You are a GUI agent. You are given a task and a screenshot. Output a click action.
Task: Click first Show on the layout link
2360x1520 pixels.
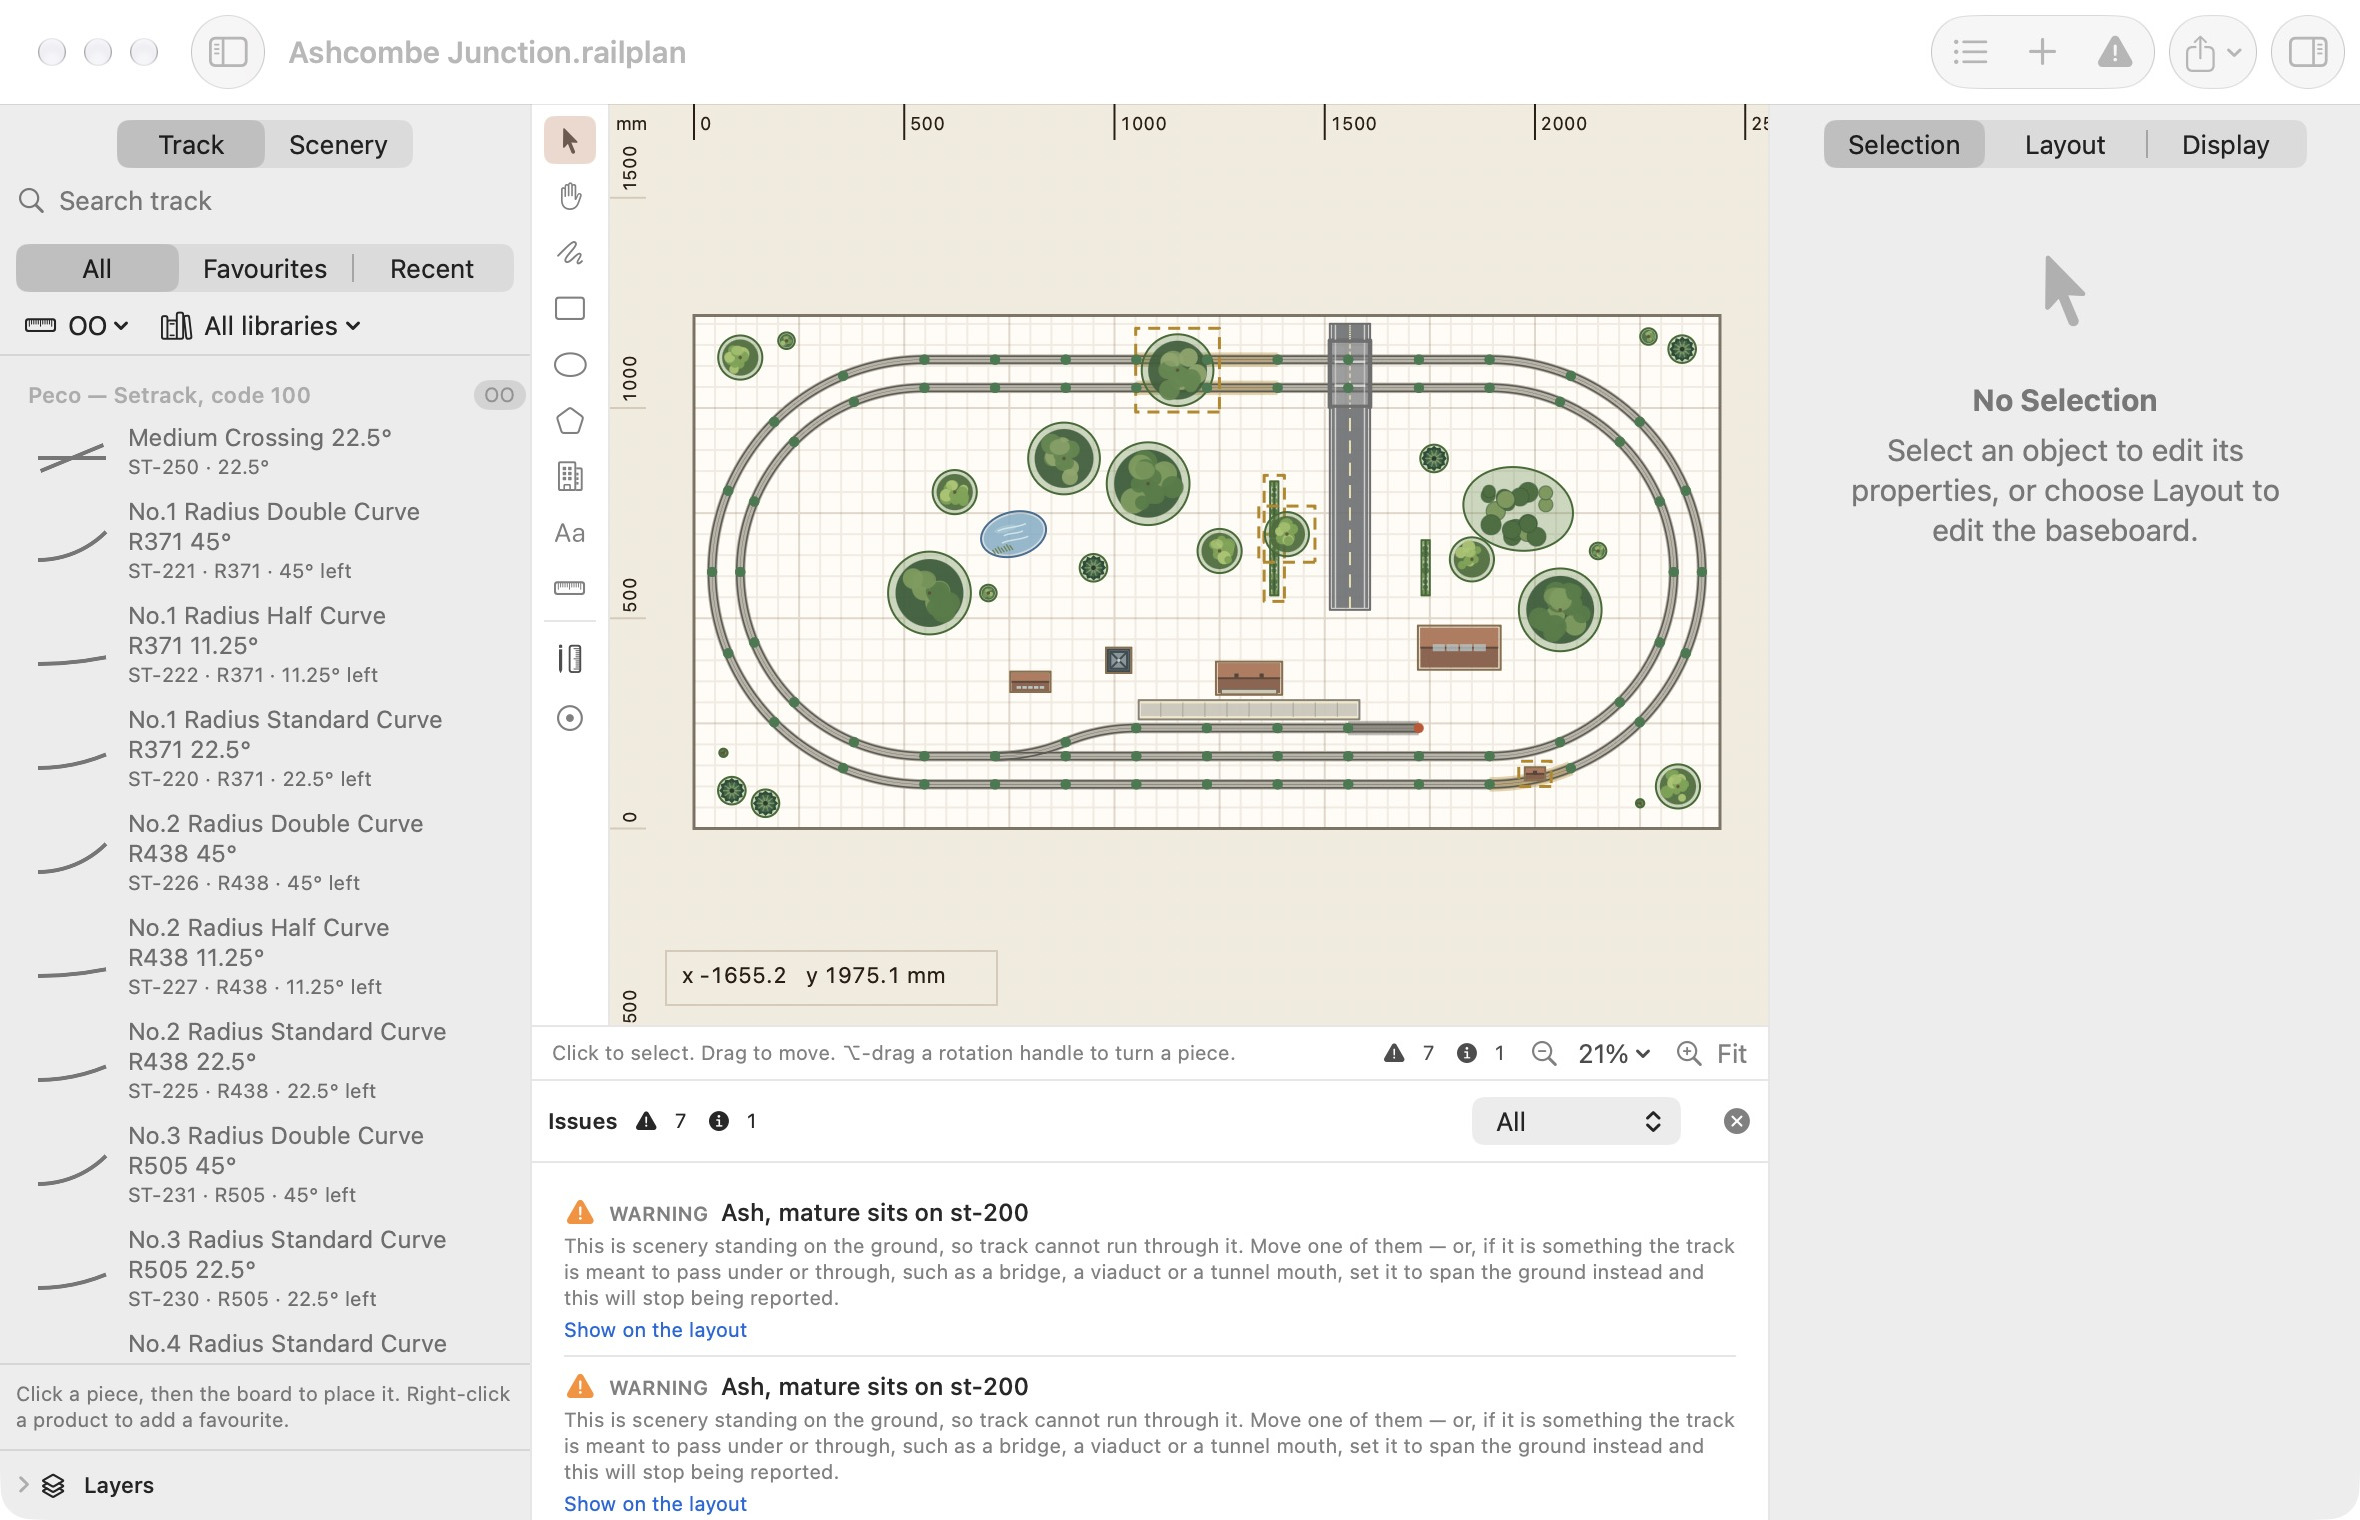click(x=655, y=1330)
